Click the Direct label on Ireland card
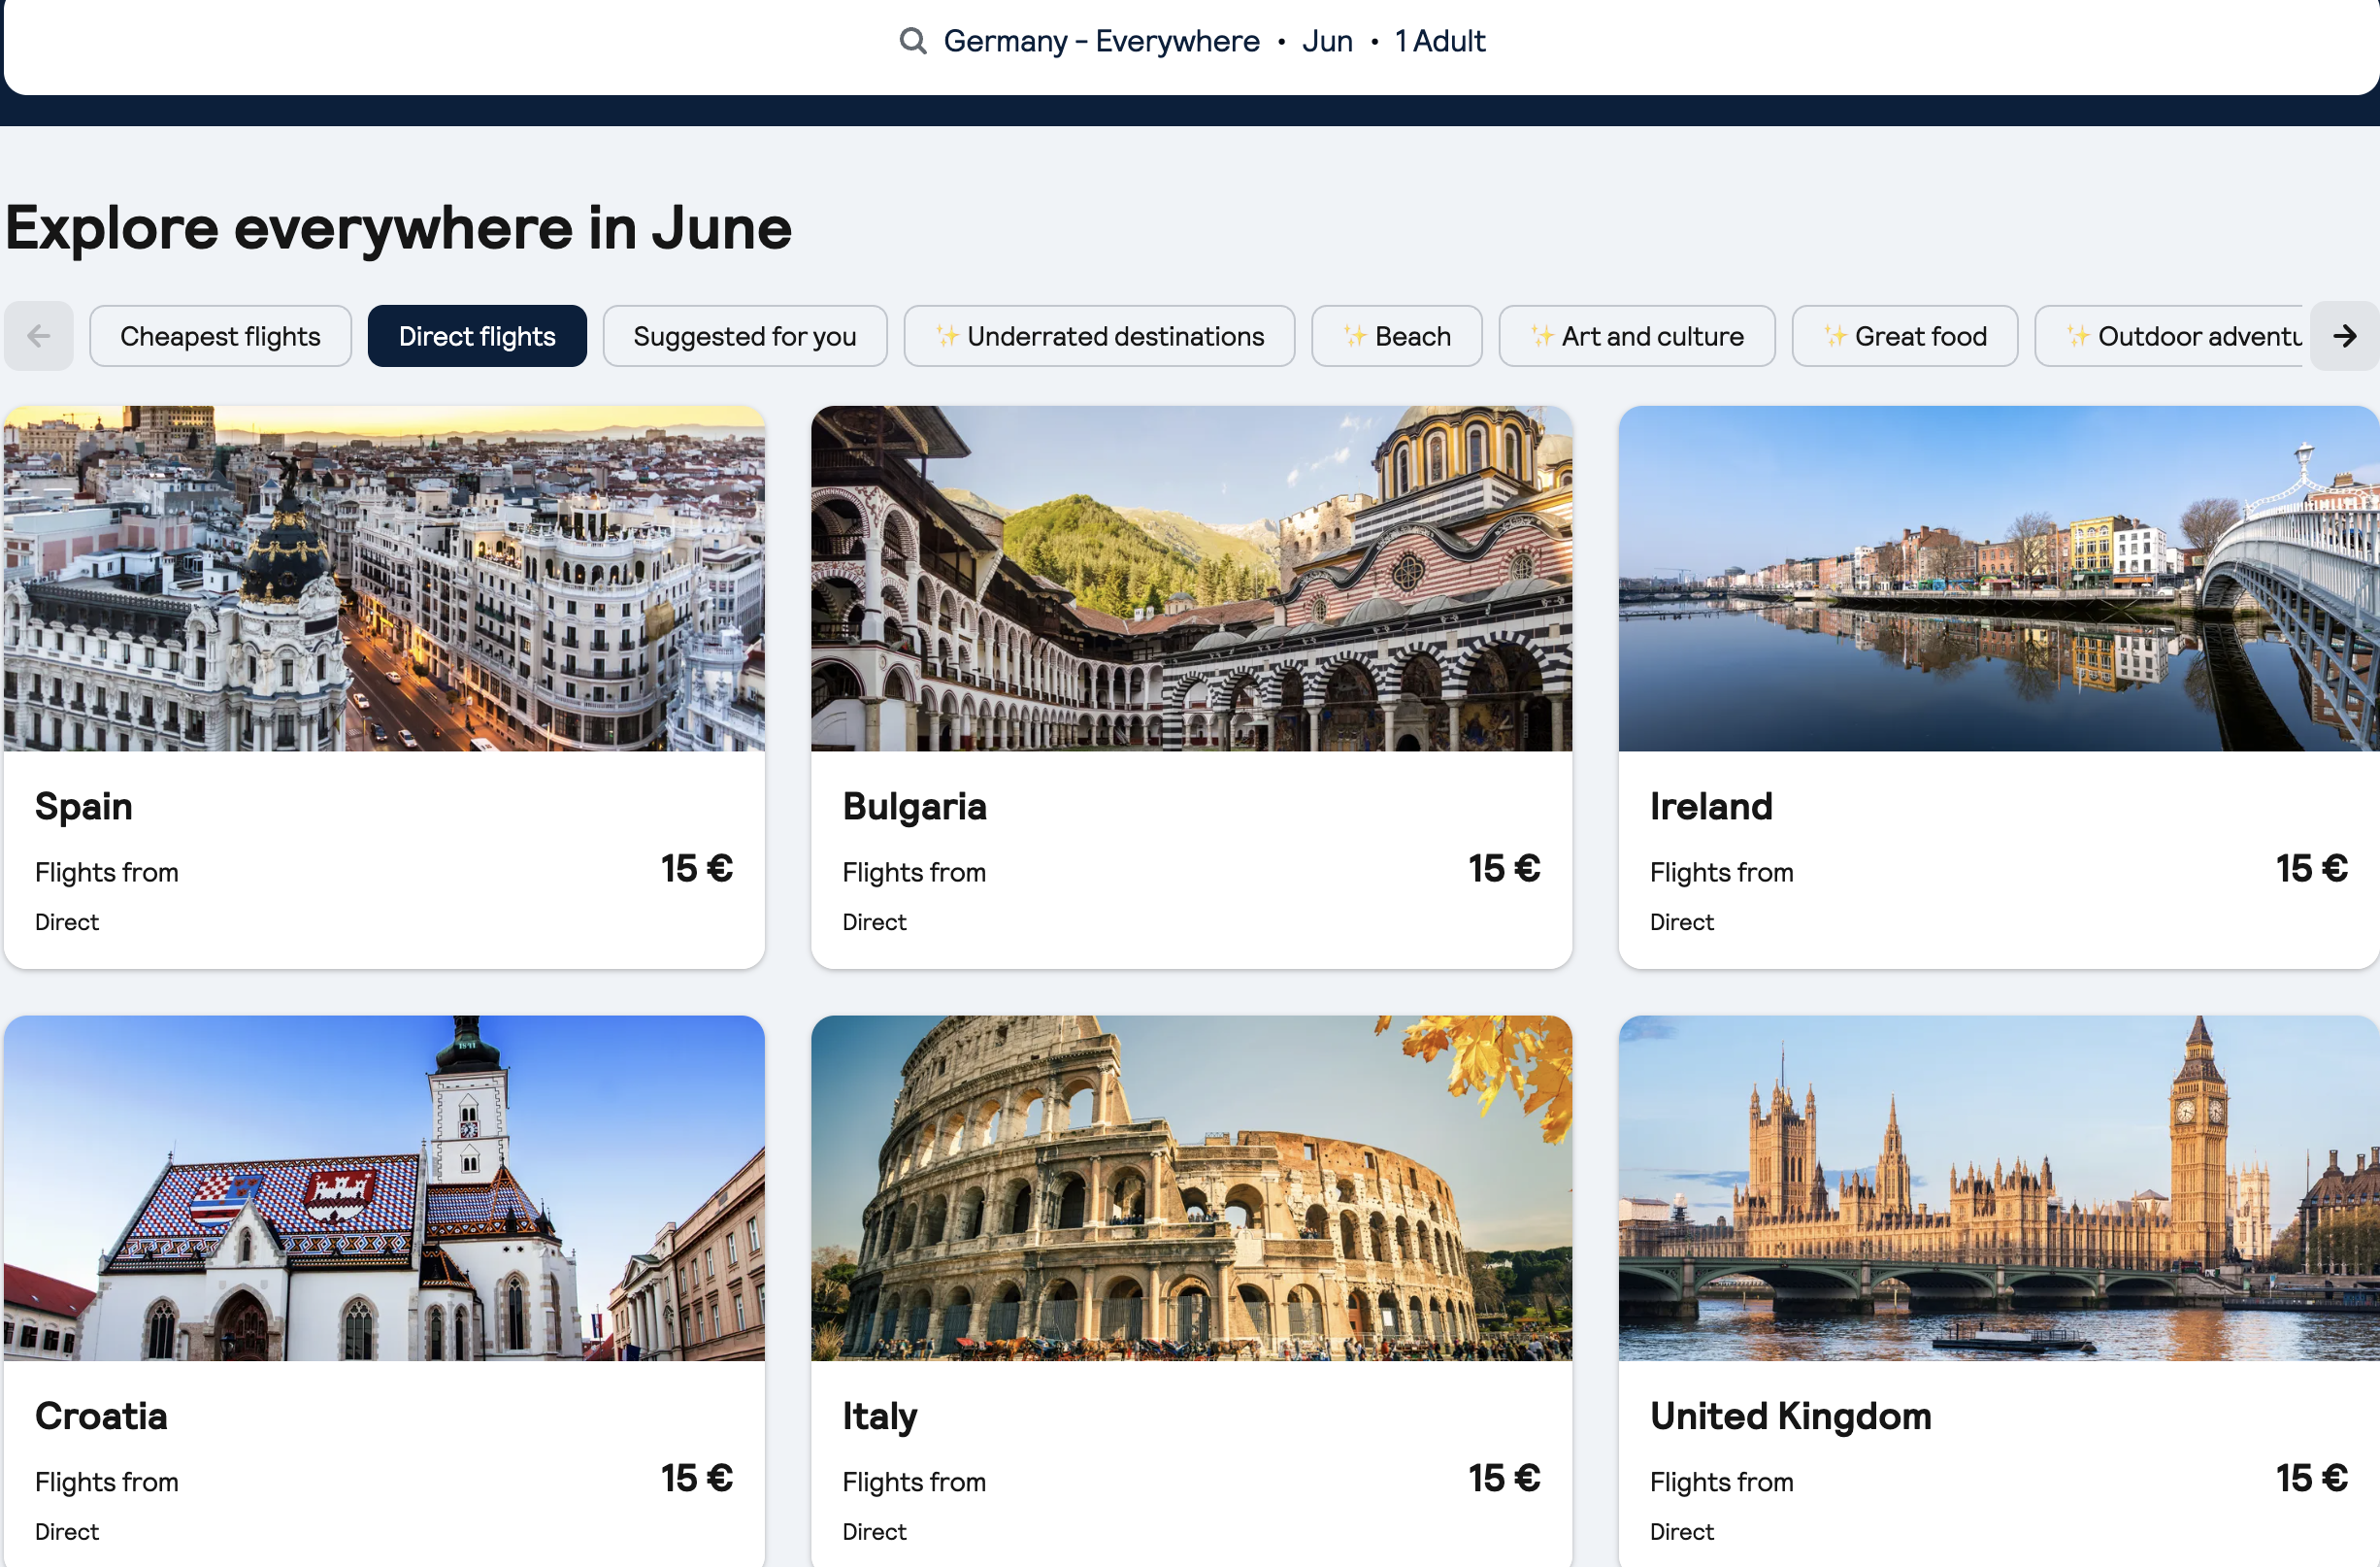Image resolution: width=2380 pixels, height=1567 pixels. click(x=1681, y=922)
